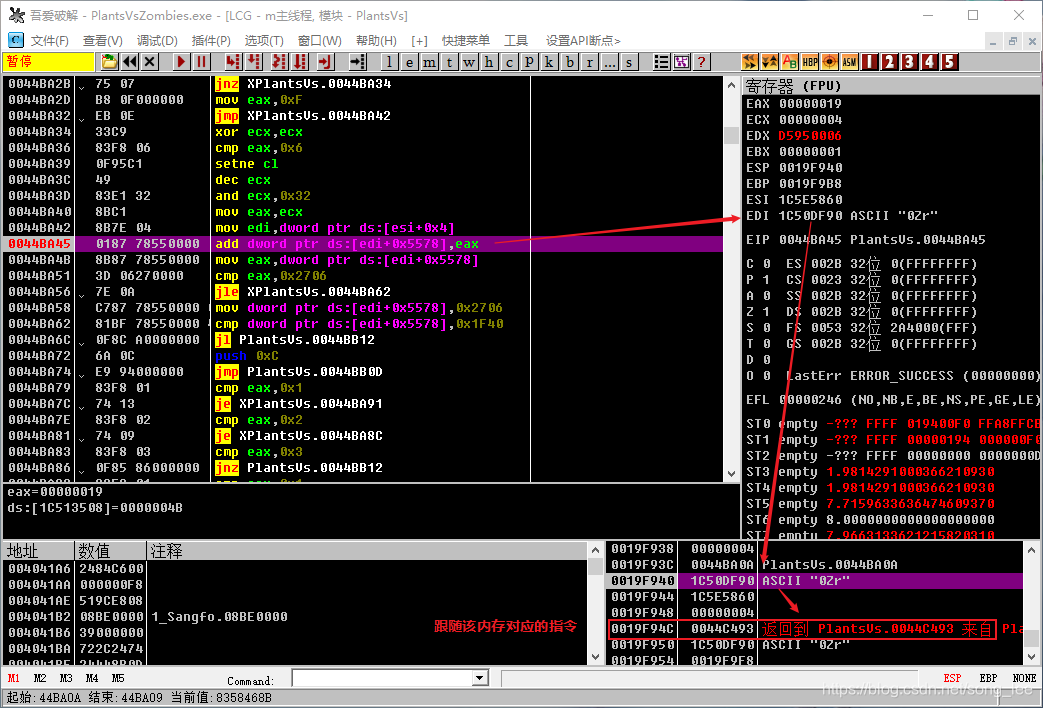Click the 地址 column header
This screenshot has height=708, width=1043.
[39, 551]
